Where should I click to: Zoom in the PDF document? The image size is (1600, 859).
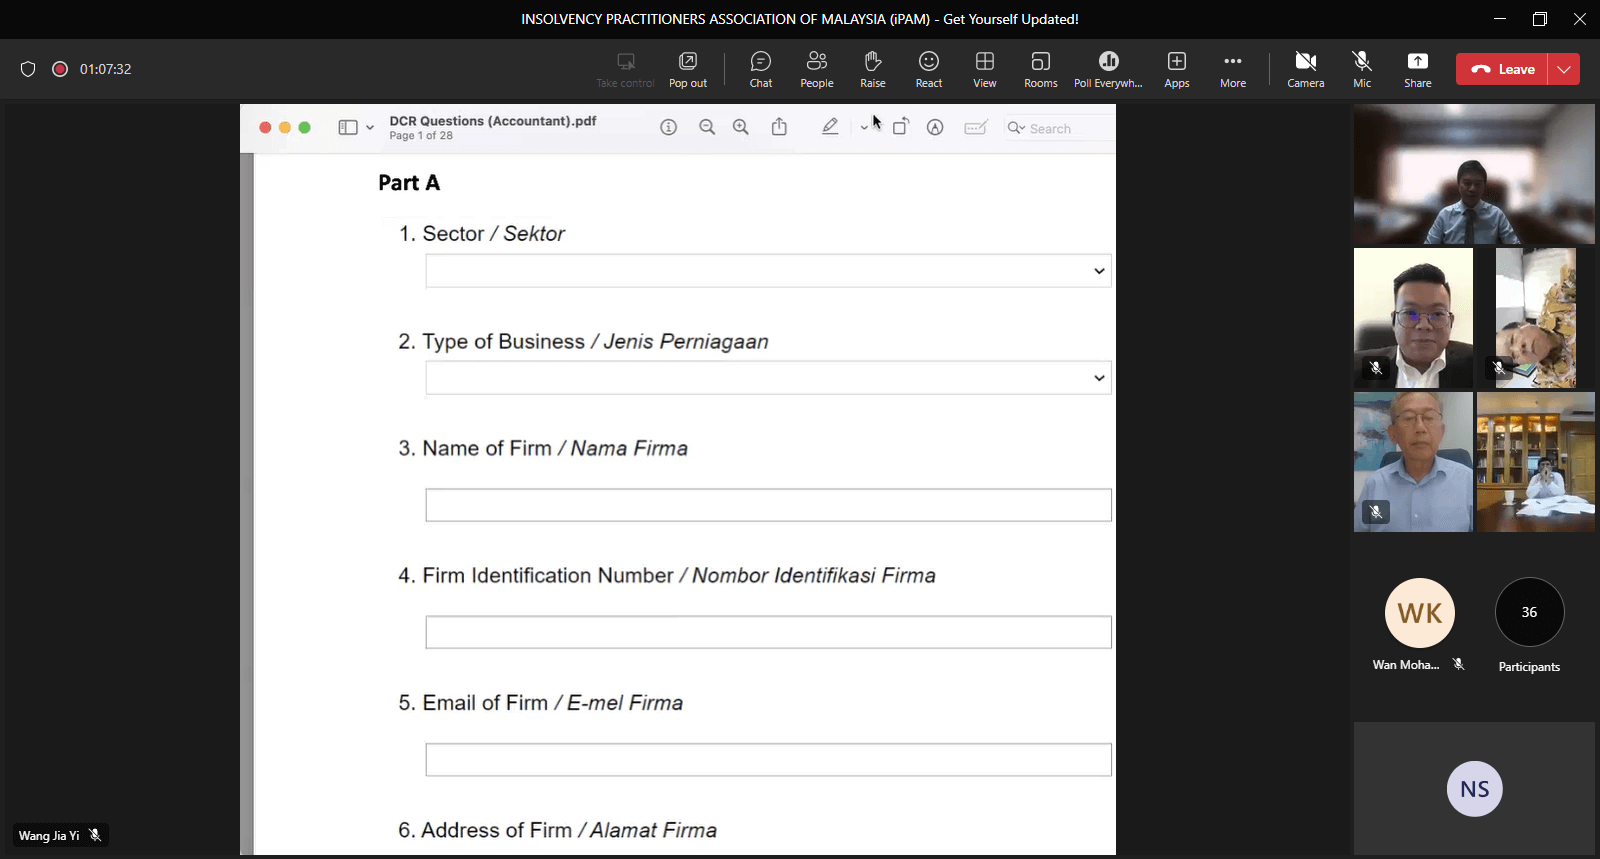[741, 127]
